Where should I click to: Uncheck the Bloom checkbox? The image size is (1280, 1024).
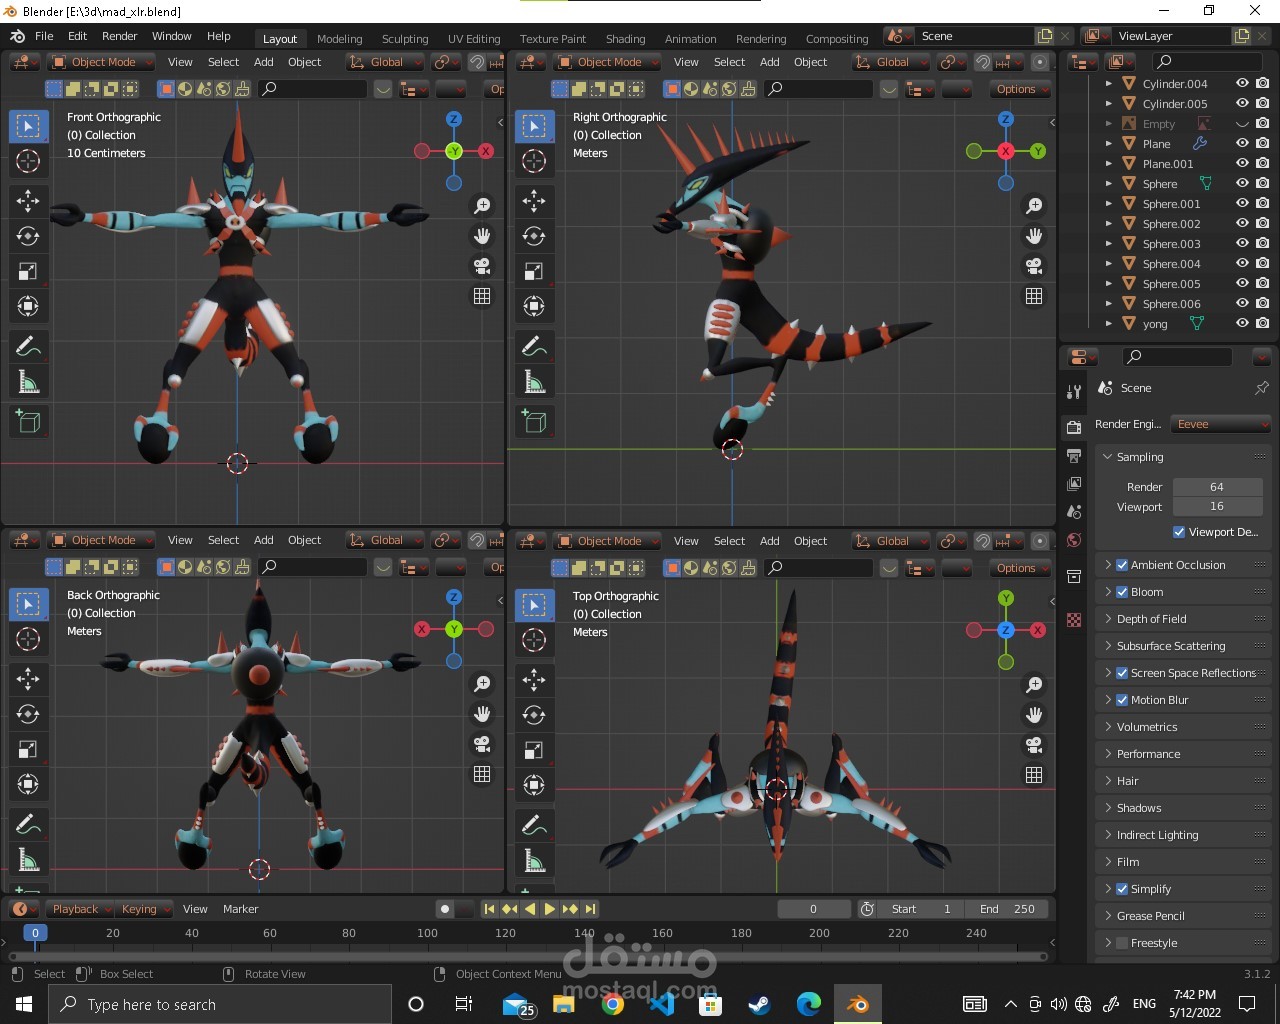point(1122,592)
